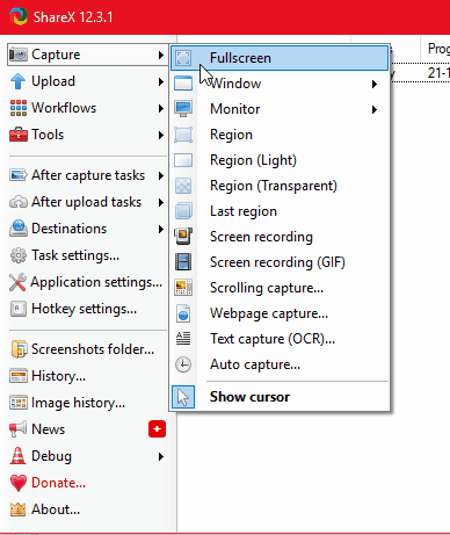Click the Show cursor pointer icon
450x535 pixels.
click(183, 397)
